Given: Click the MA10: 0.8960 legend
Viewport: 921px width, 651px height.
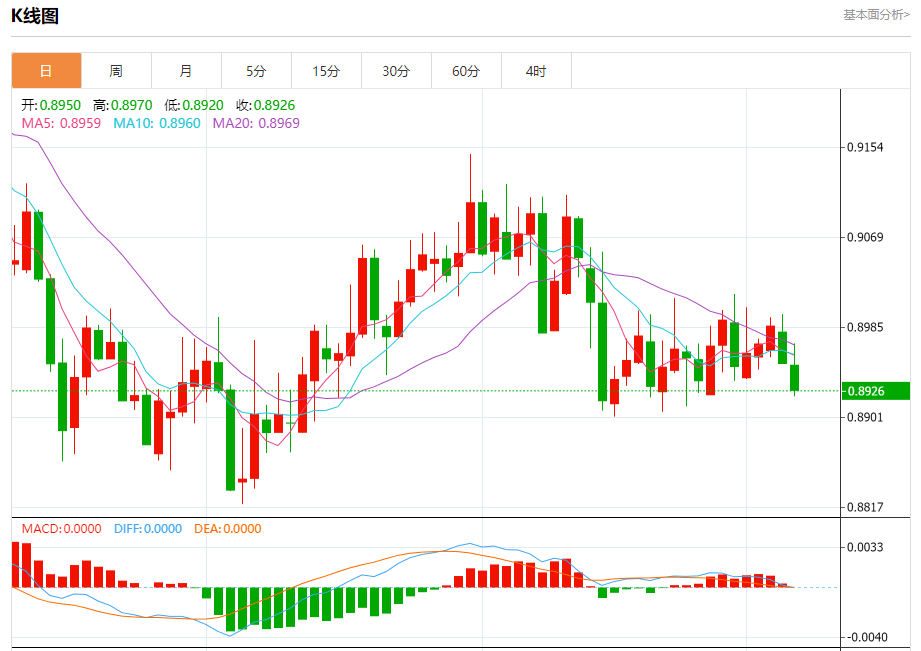Looking at the screenshot, I should point(157,123).
